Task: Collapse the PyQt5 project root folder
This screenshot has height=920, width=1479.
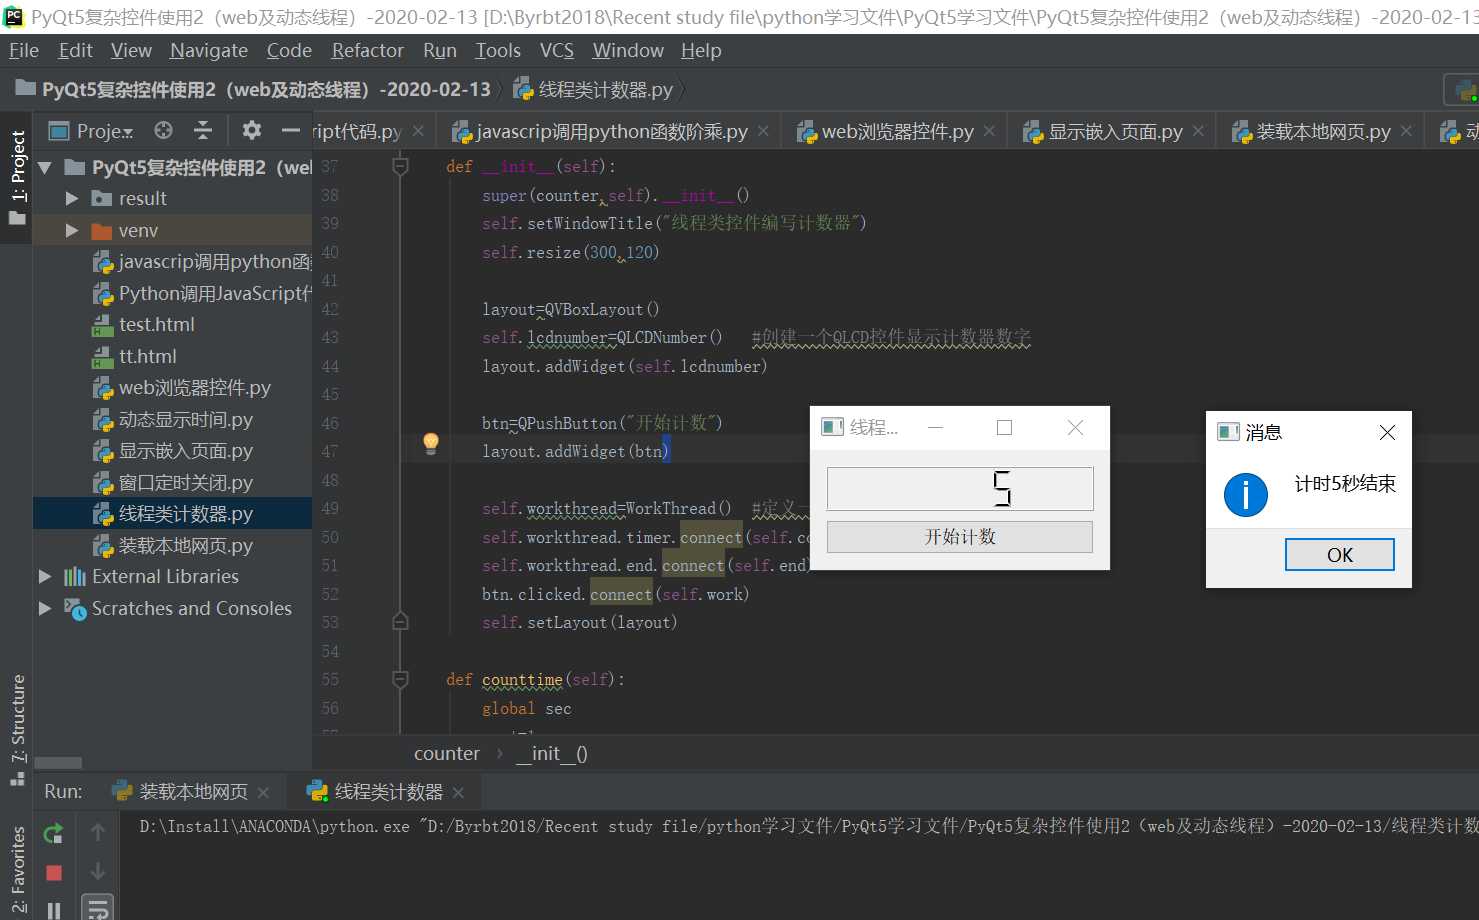Action: click(44, 167)
